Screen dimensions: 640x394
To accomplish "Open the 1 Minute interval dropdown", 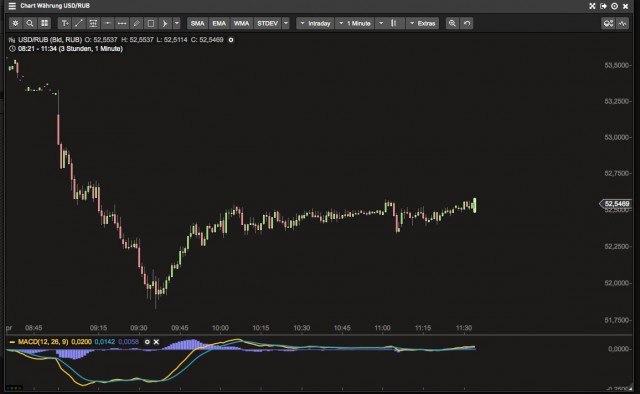I will (x=355, y=23).
